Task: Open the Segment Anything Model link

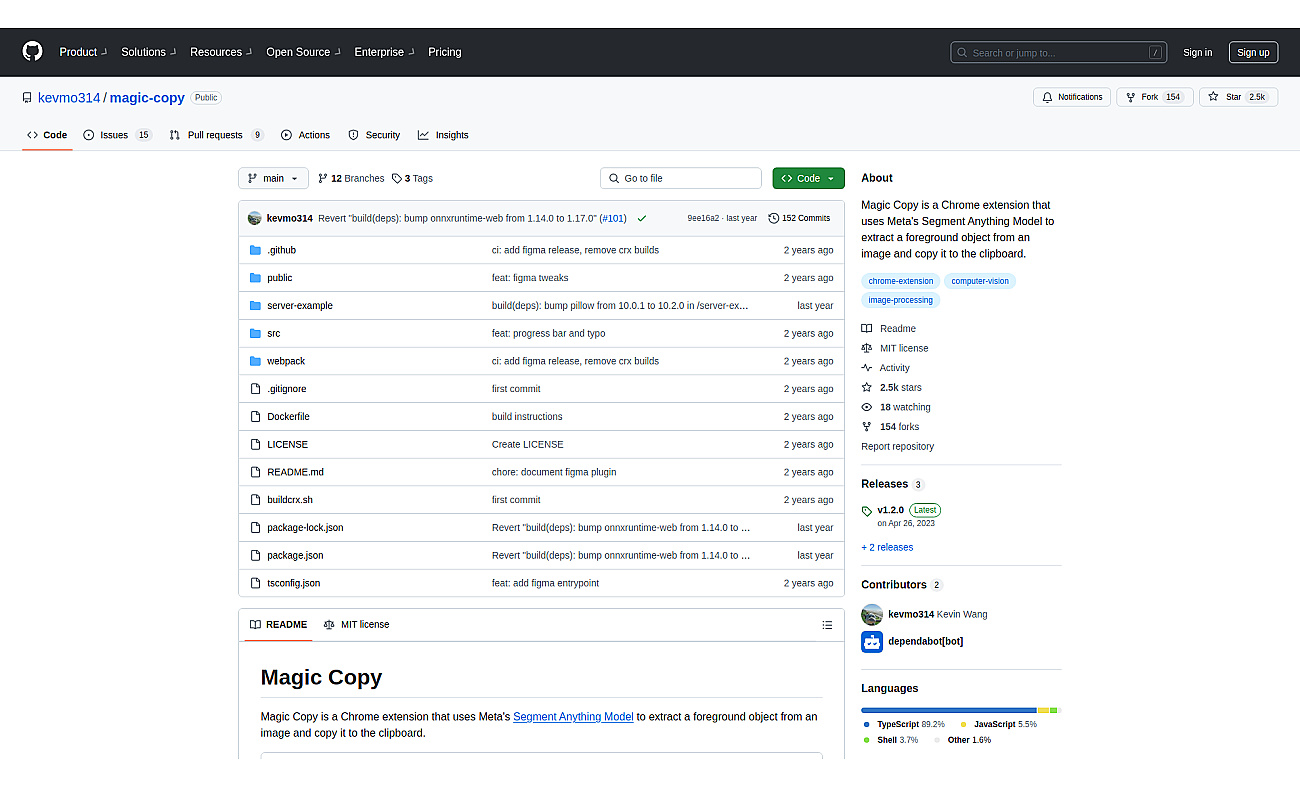Action: point(573,717)
